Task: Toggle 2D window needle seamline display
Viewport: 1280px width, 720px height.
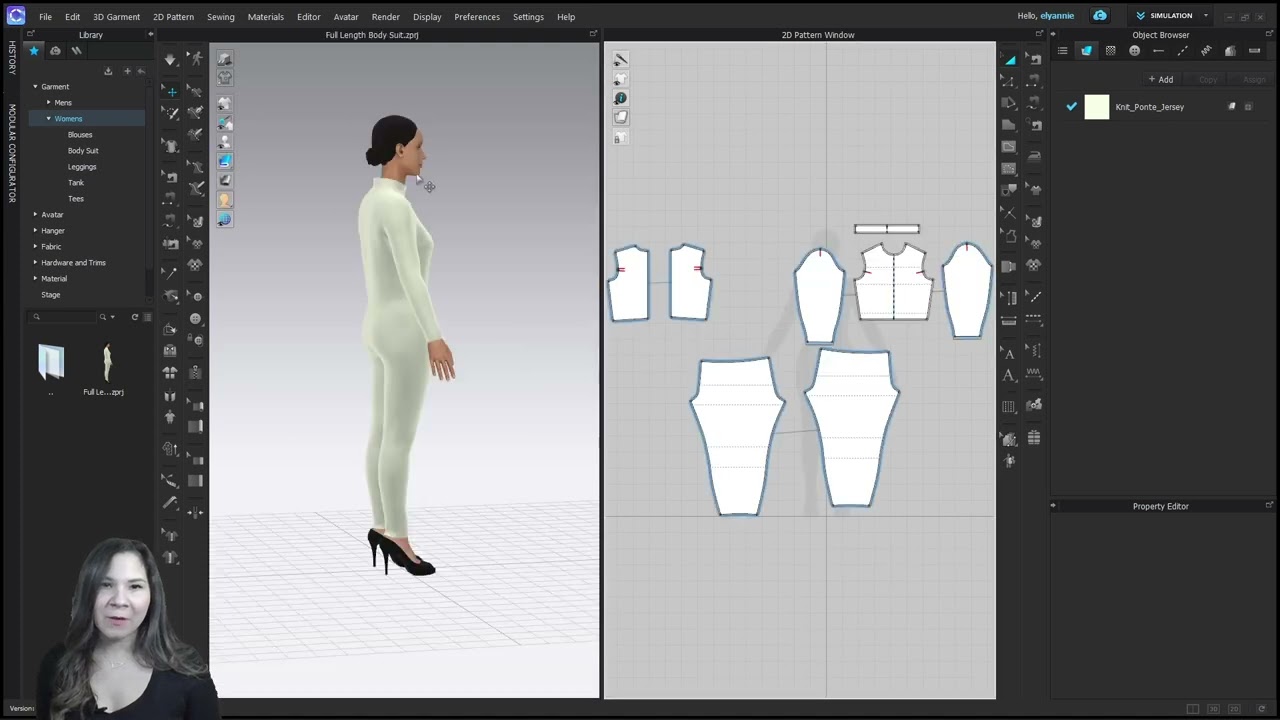Action: [x=620, y=60]
